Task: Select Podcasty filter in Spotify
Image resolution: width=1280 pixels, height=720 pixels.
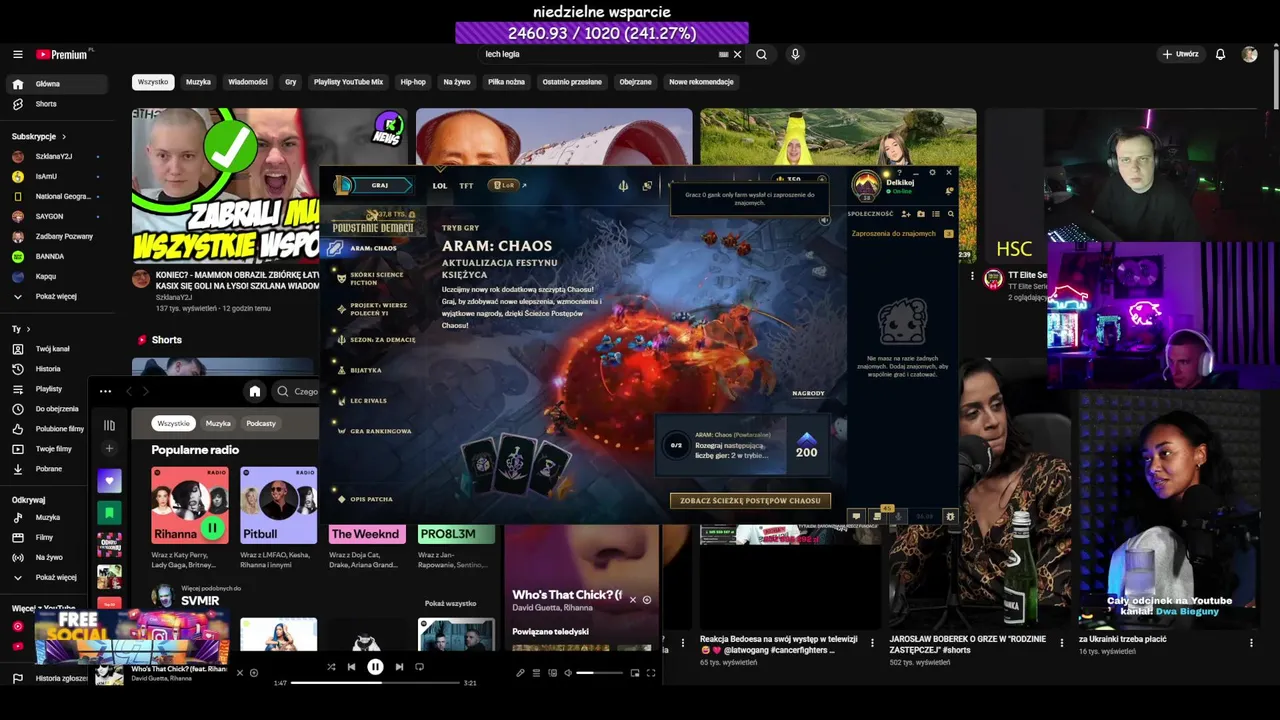Action: 261,423
